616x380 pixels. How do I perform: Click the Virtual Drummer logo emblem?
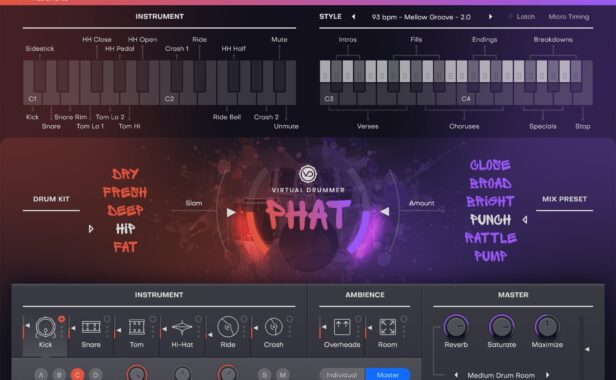(x=308, y=174)
